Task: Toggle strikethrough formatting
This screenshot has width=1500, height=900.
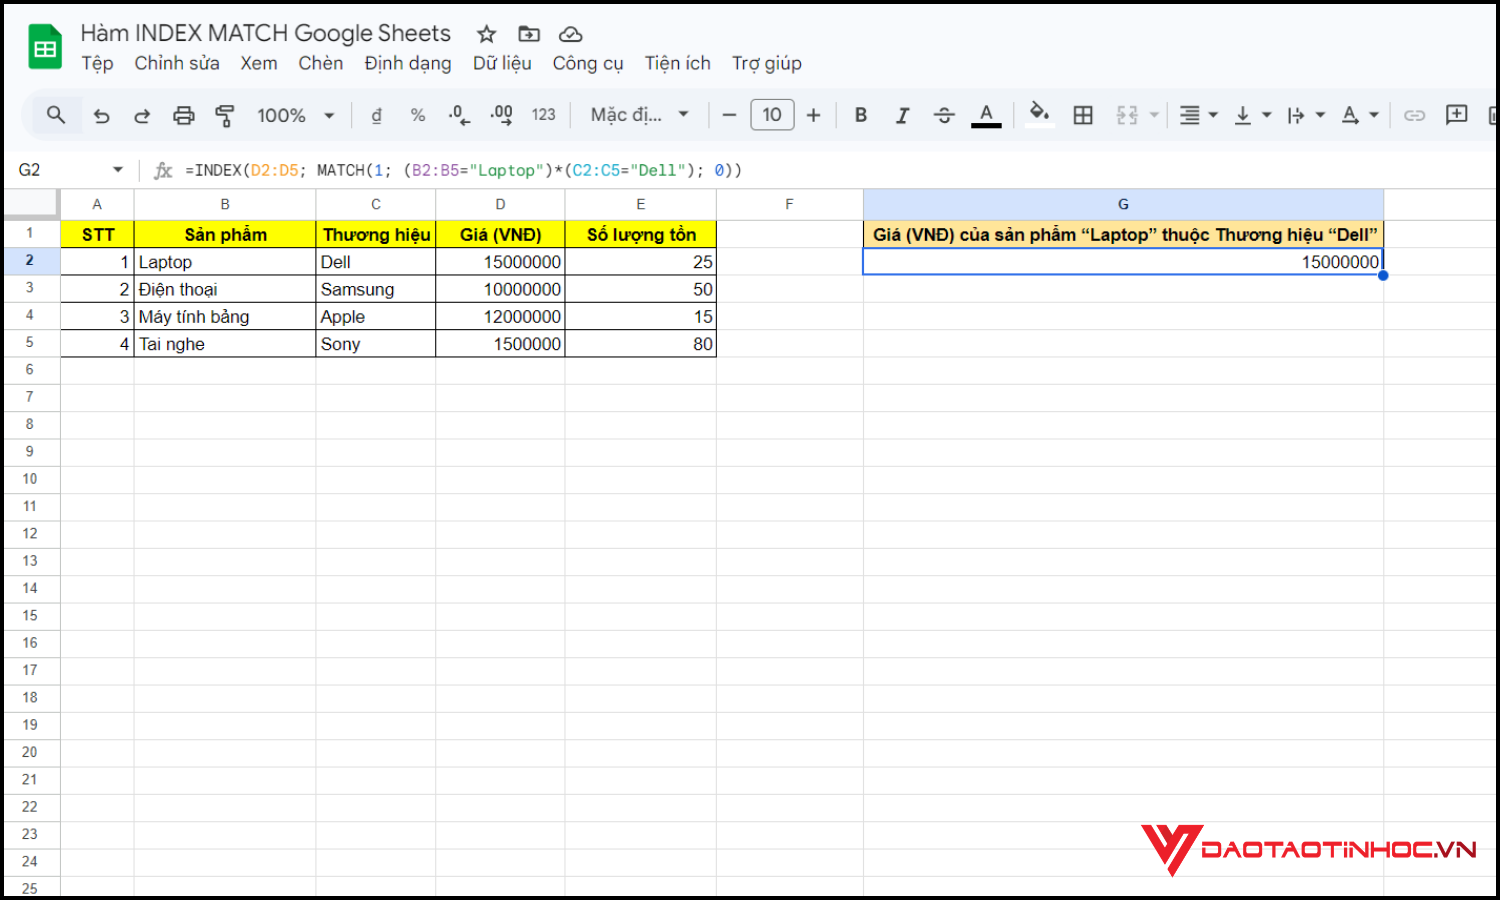Action: click(944, 115)
